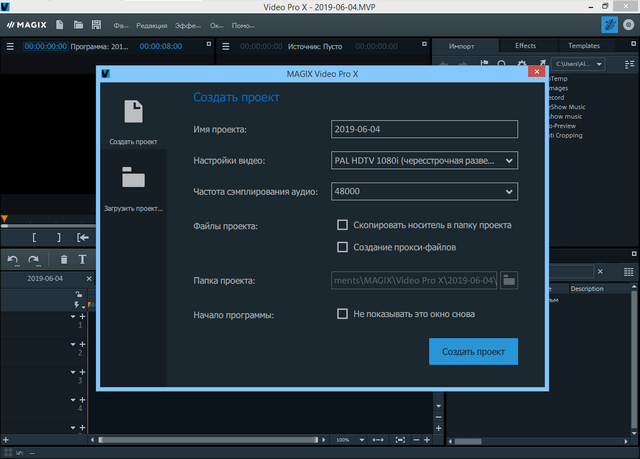This screenshot has height=459, width=640.
Task: Click the round disc icon at top right
Action: tap(629, 25)
